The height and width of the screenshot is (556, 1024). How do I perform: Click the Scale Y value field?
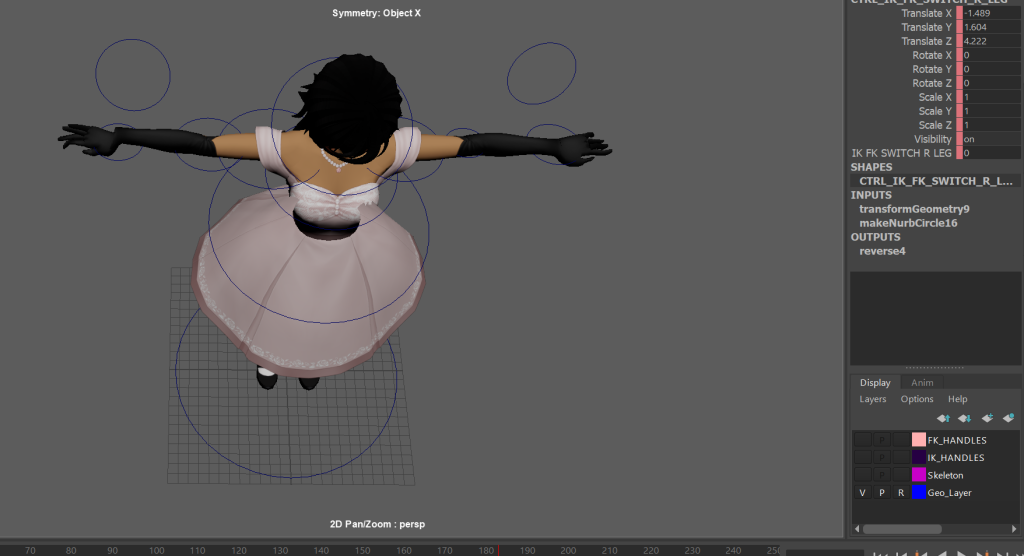click(x=991, y=111)
